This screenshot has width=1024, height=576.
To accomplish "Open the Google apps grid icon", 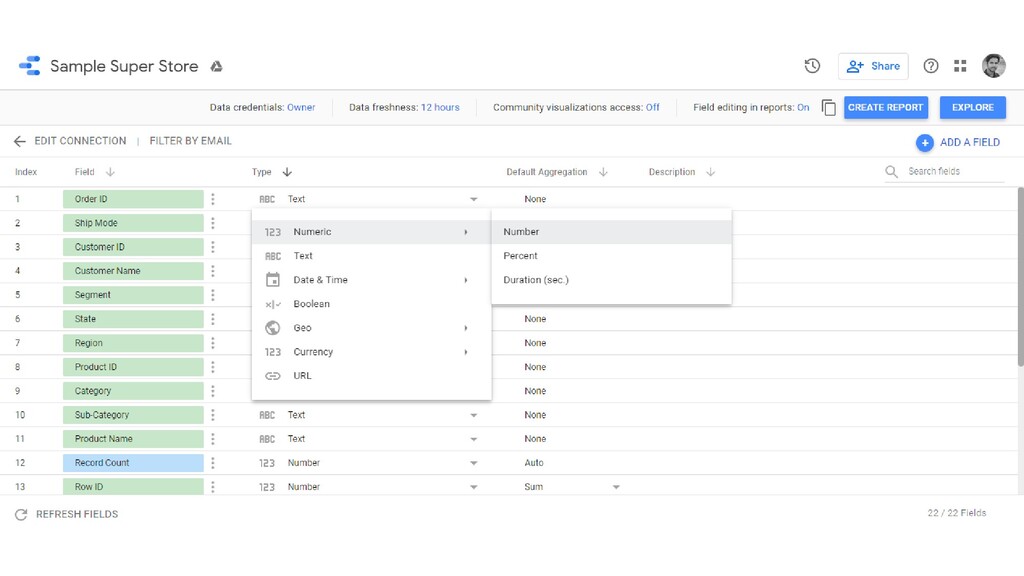I will [x=960, y=66].
